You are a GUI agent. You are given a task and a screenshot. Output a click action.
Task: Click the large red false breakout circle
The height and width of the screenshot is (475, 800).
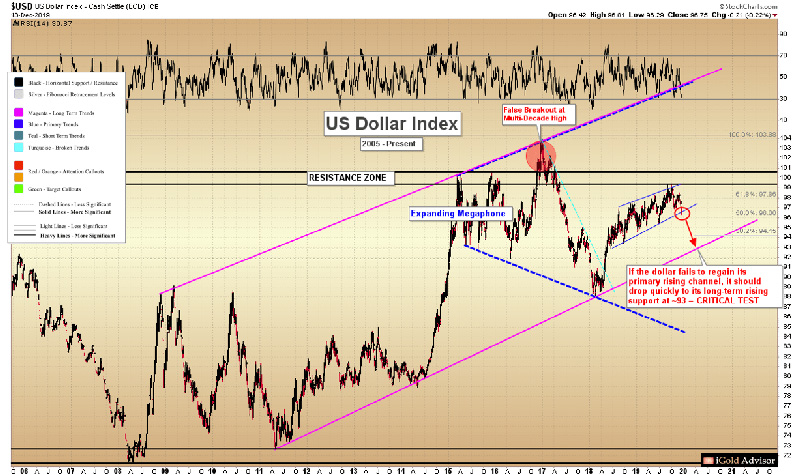tap(541, 155)
